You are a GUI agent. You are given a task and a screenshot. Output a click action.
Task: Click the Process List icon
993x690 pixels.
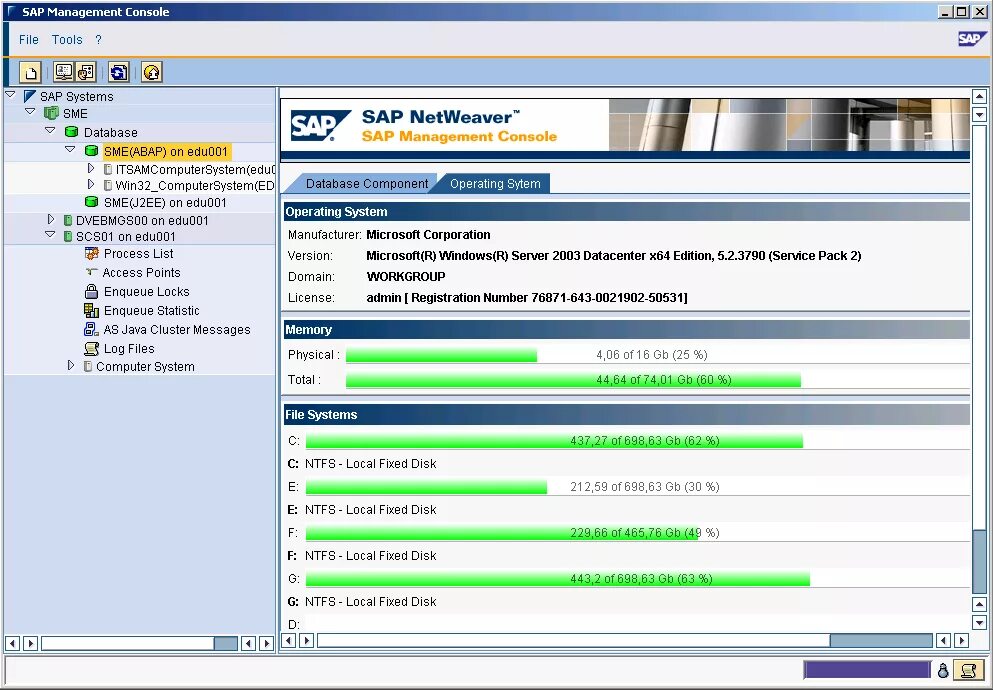(92, 253)
